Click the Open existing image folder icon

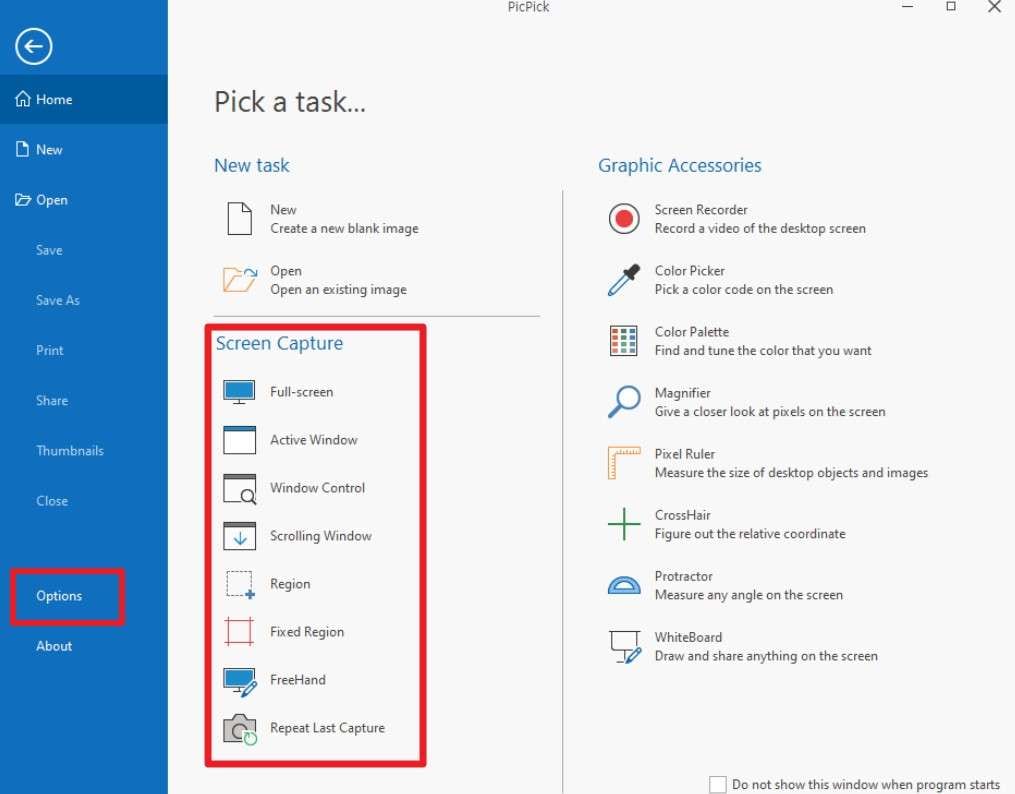click(x=240, y=280)
